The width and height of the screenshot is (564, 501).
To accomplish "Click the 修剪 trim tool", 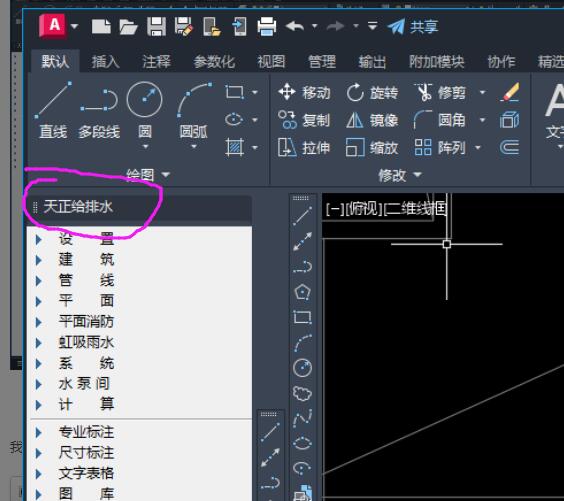I will 440,92.
